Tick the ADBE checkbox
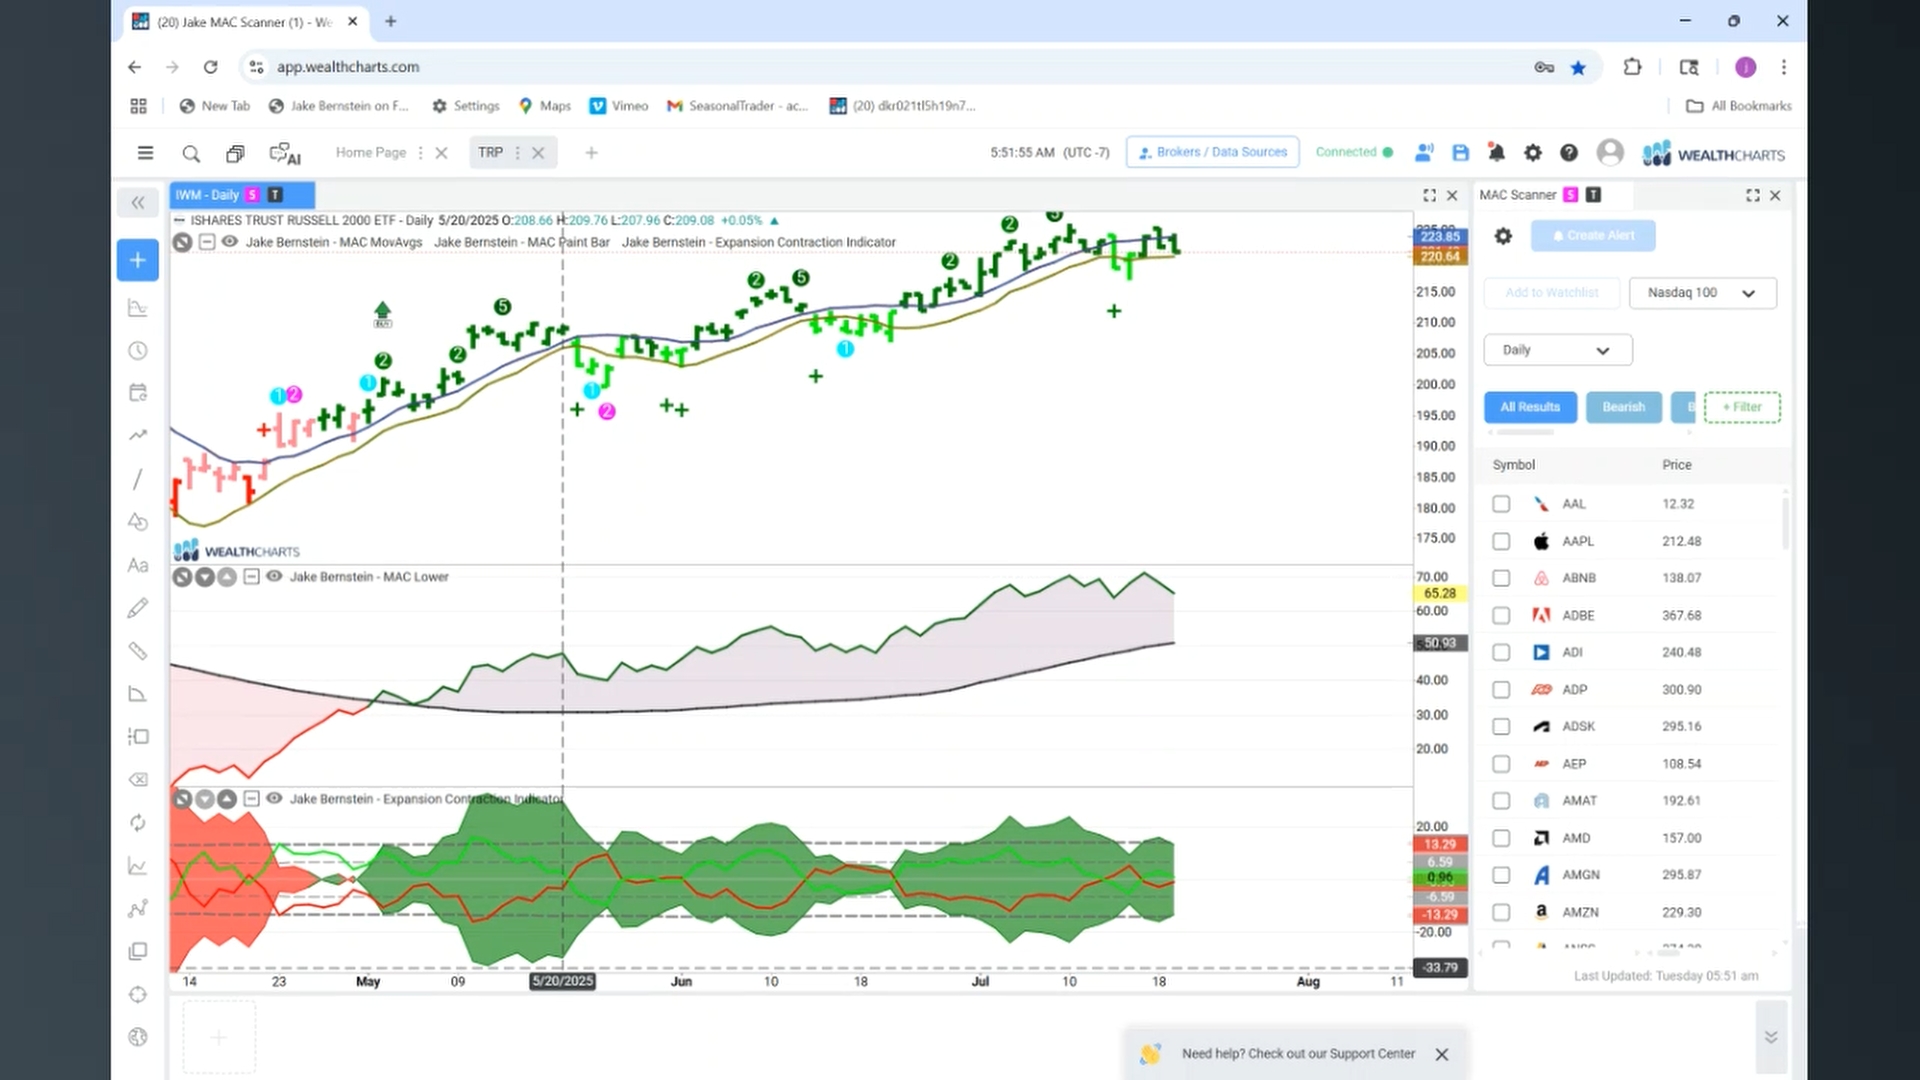 tap(1501, 615)
